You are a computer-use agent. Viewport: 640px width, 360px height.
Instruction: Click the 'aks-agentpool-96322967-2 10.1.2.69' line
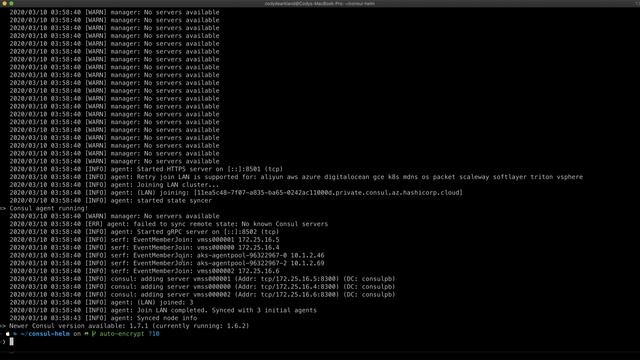167,263
